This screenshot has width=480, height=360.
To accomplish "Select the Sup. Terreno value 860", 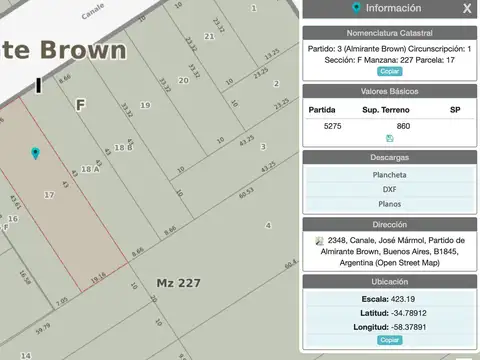I will point(403,126).
